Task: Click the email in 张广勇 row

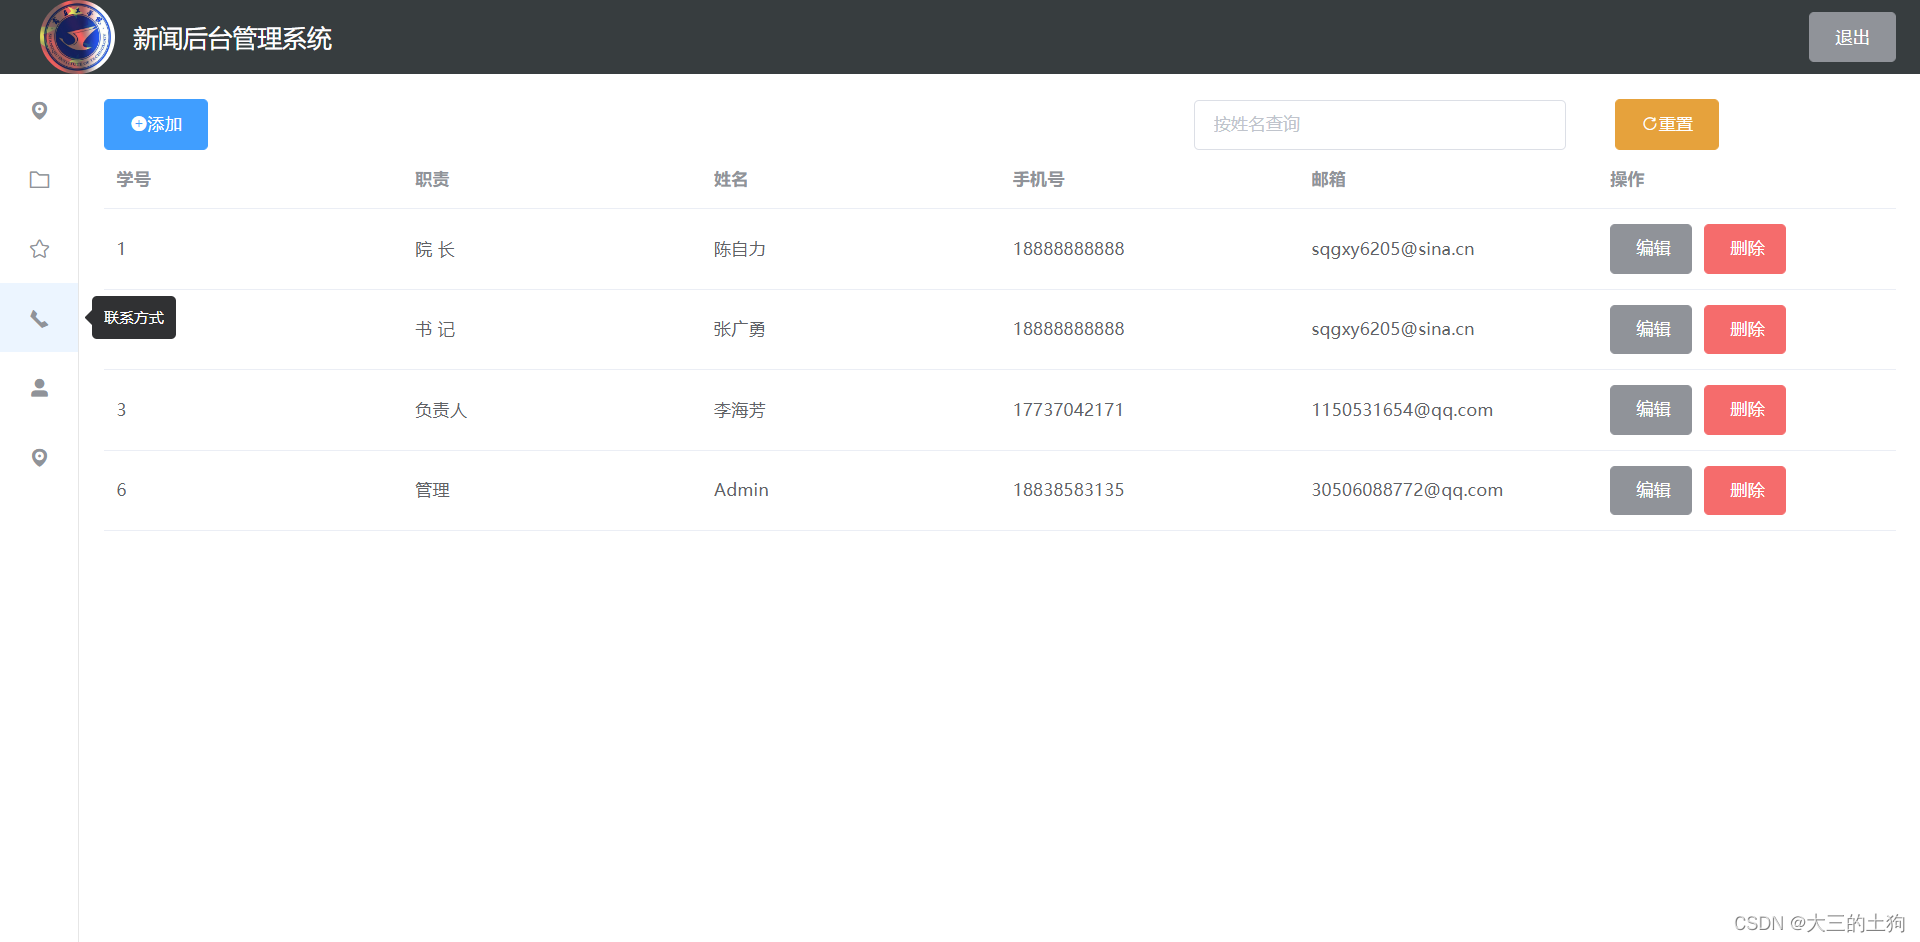Action: tap(1393, 329)
